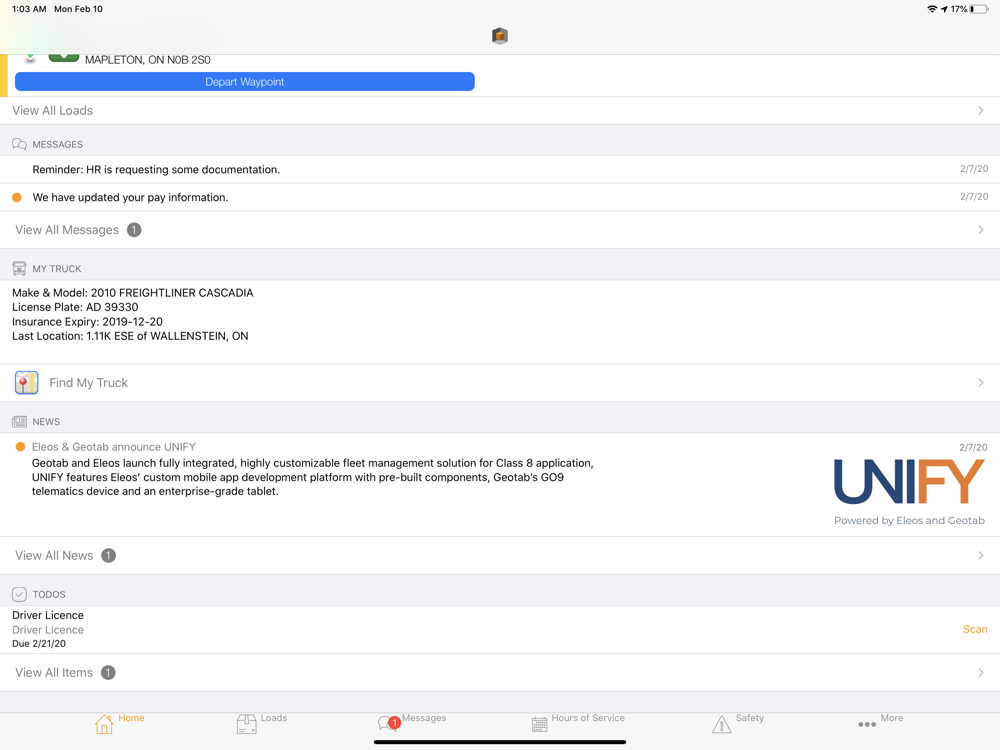Viewport: 1000px width, 750px height.
Task: Tap the home indicator bar
Action: point(500,742)
